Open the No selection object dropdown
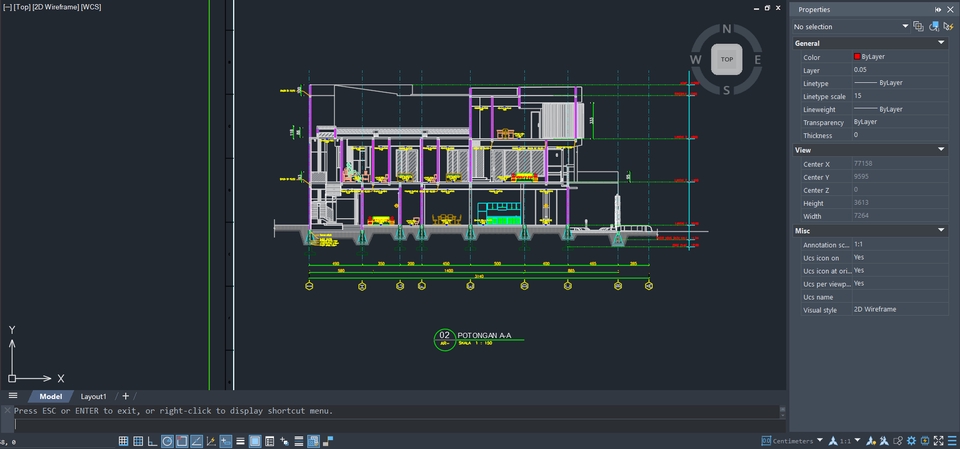Viewport: 960px width, 449px height. [x=850, y=27]
